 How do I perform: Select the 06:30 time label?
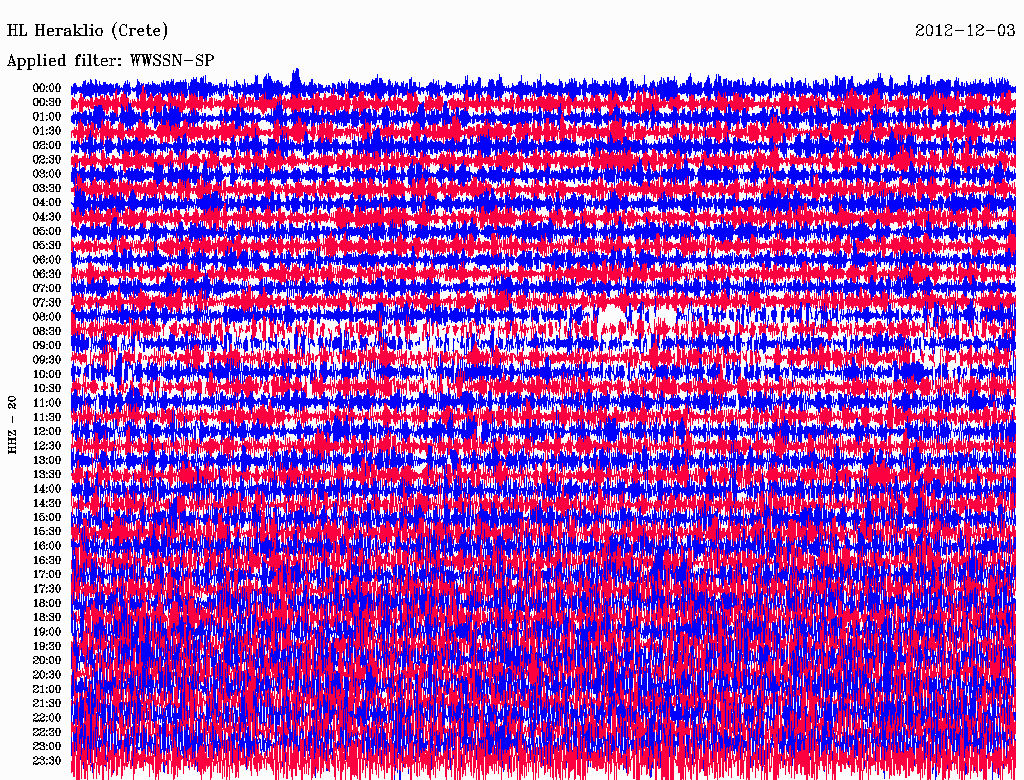[46, 274]
